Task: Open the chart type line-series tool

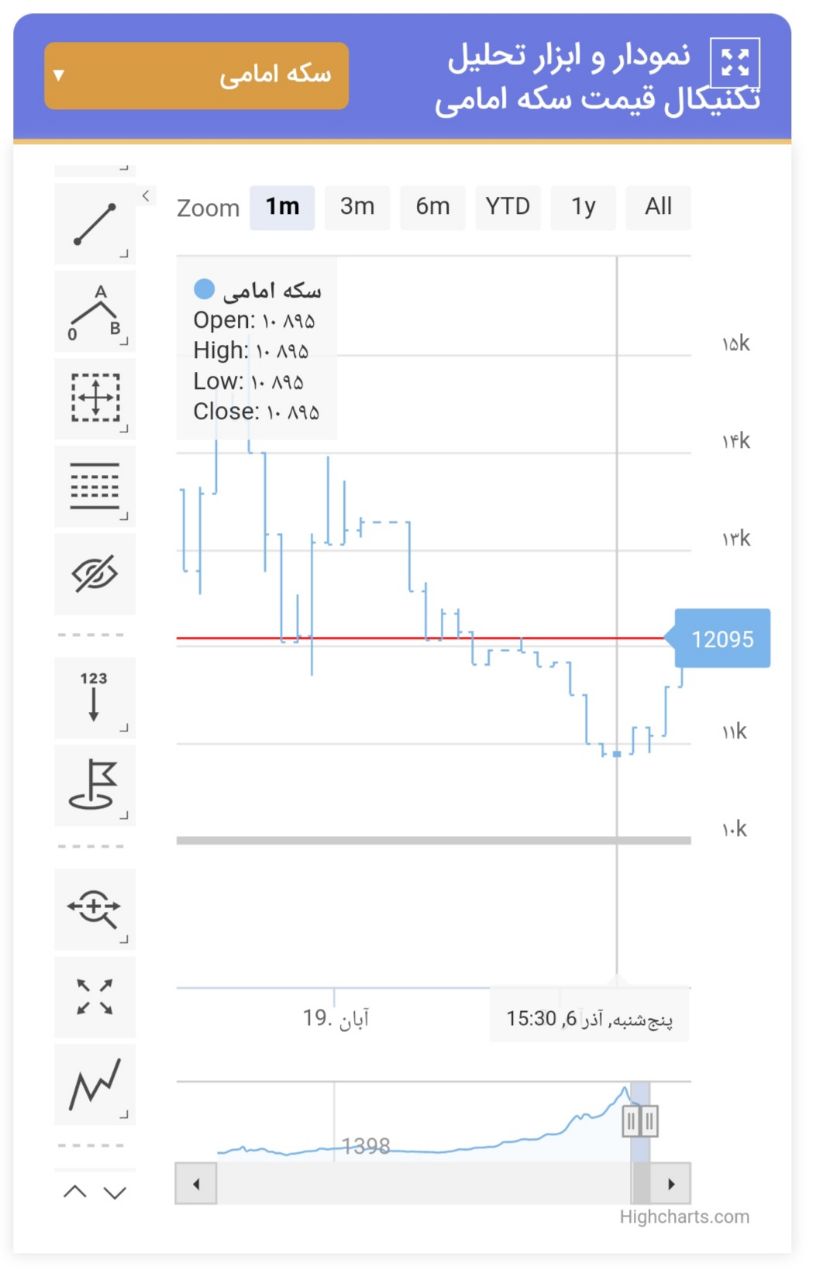Action: coord(95,1084)
